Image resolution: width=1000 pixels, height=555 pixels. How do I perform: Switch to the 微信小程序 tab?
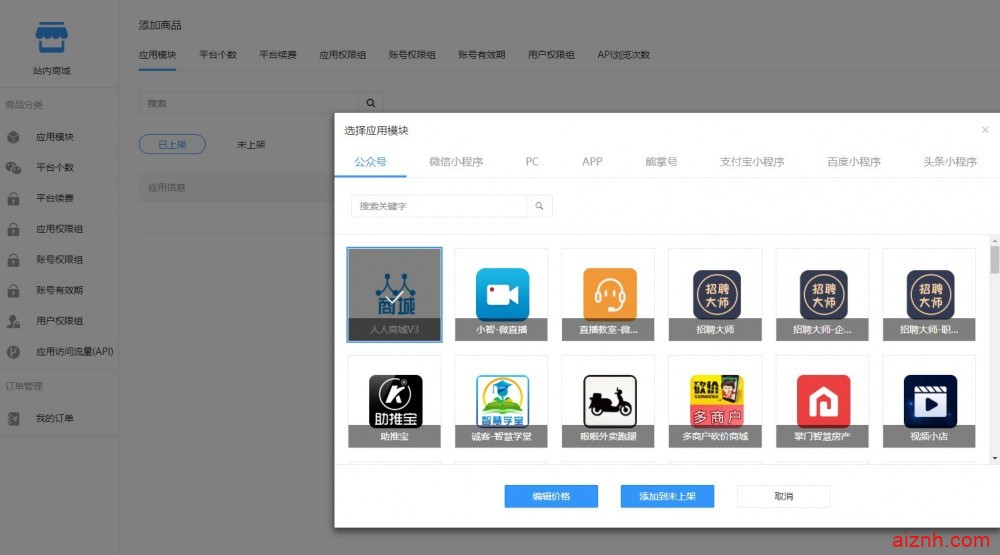(456, 162)
